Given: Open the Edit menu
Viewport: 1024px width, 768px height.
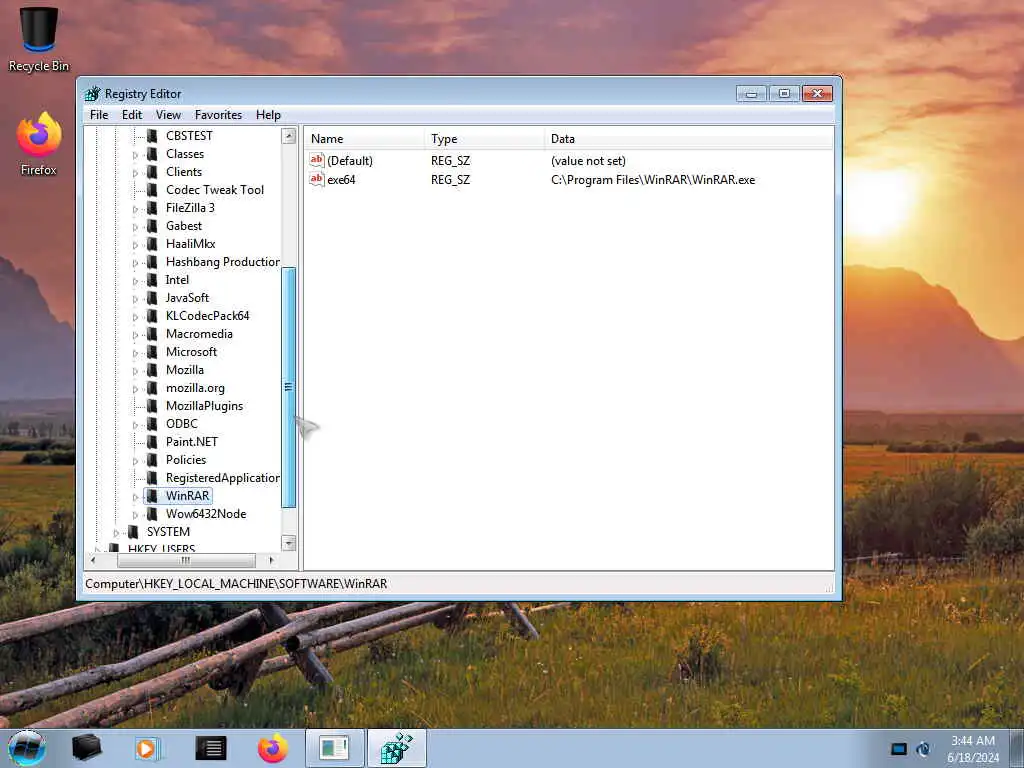Looking at the screenshot, I should pos(132,115).
